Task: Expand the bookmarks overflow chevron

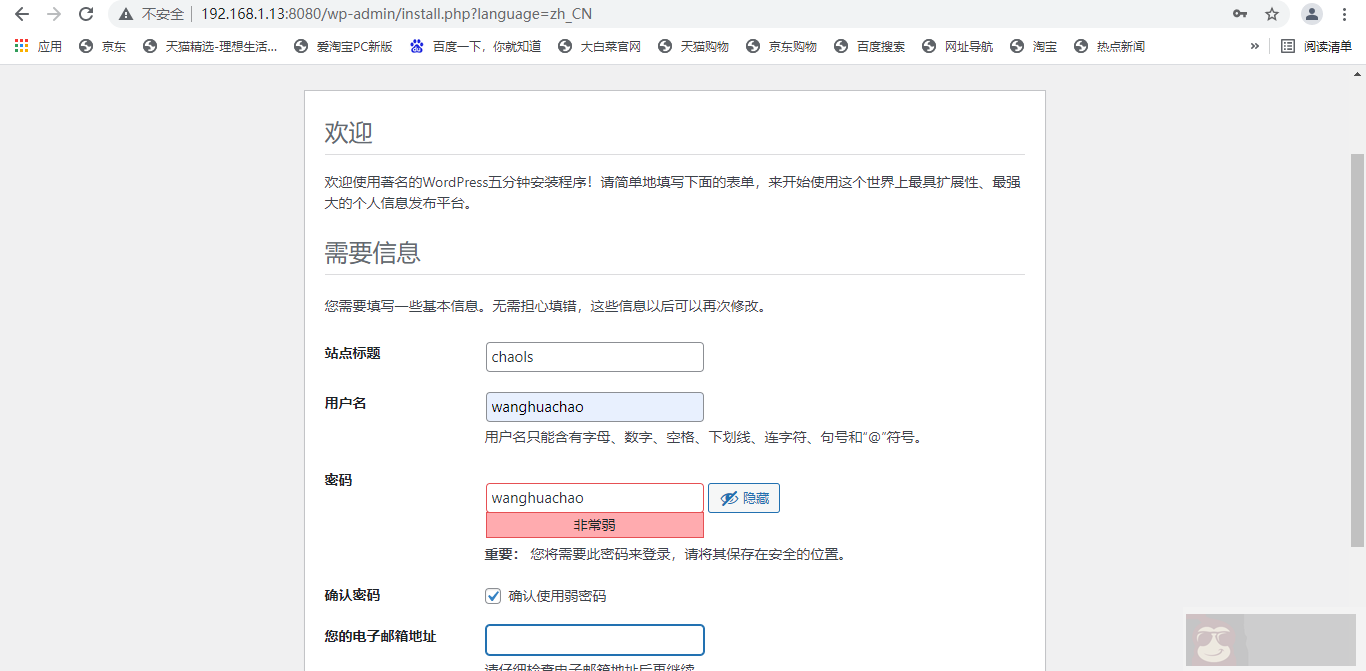Action: 1257,45
